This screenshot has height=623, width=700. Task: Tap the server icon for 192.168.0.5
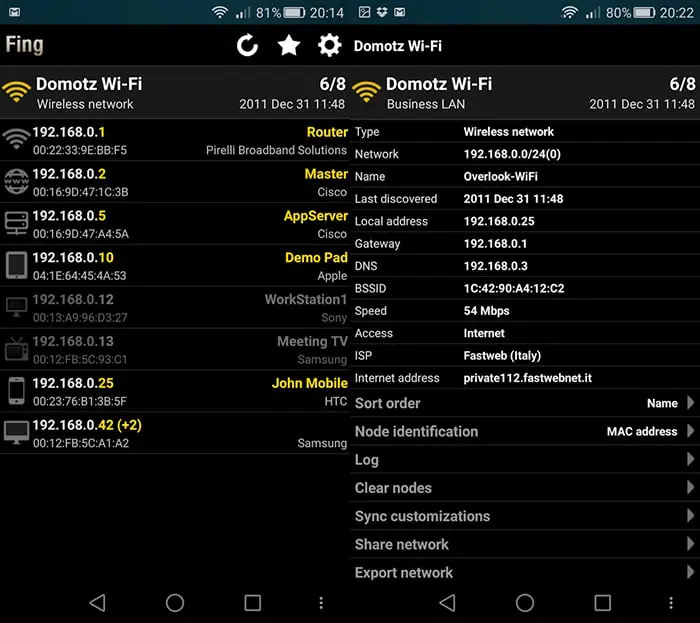click(16, 223)
